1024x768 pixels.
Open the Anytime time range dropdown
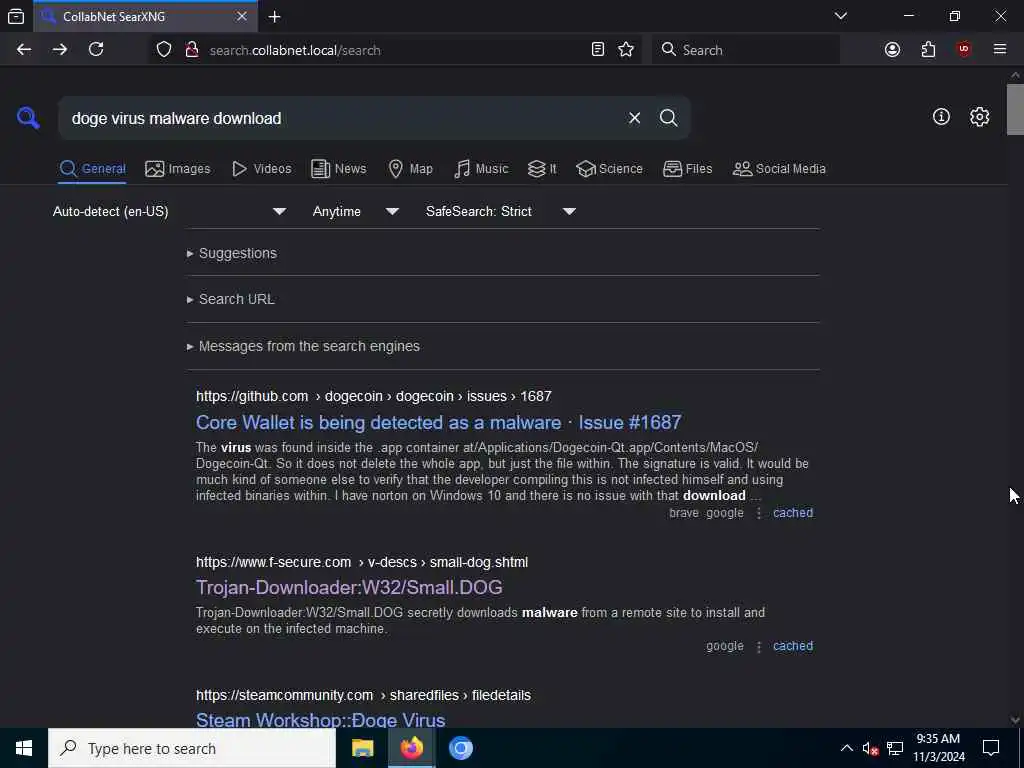coord(355,212)
